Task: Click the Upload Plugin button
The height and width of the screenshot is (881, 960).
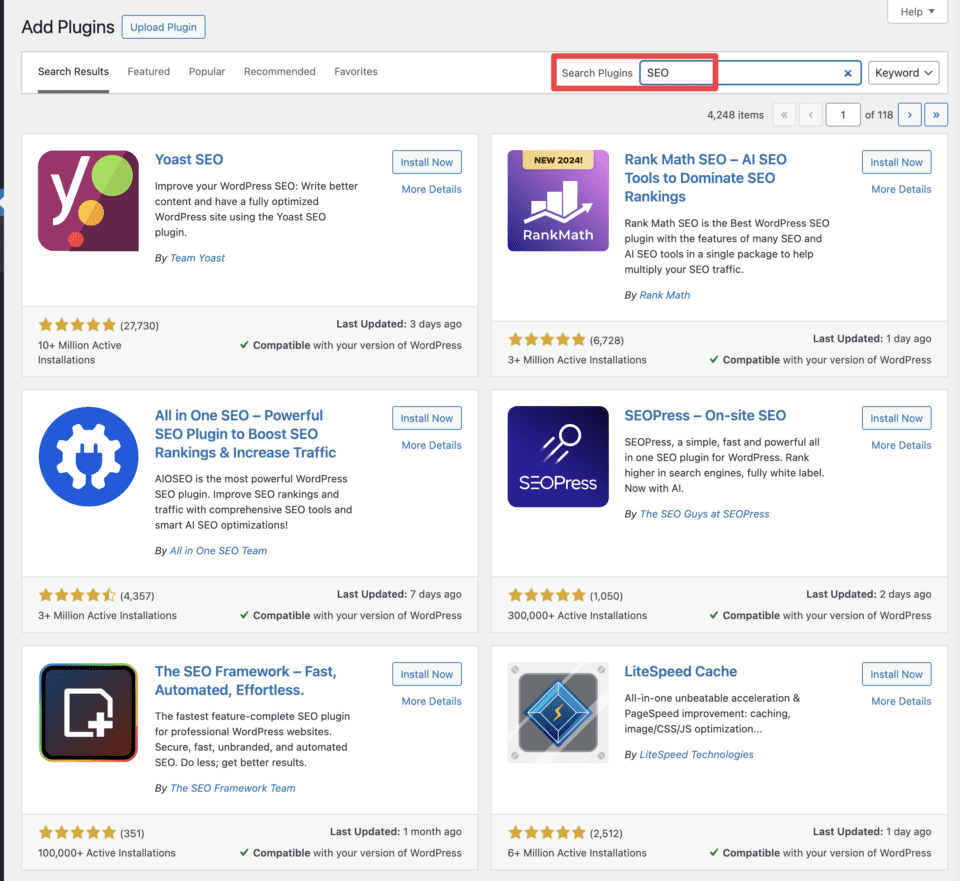Action: coord(163,27)
